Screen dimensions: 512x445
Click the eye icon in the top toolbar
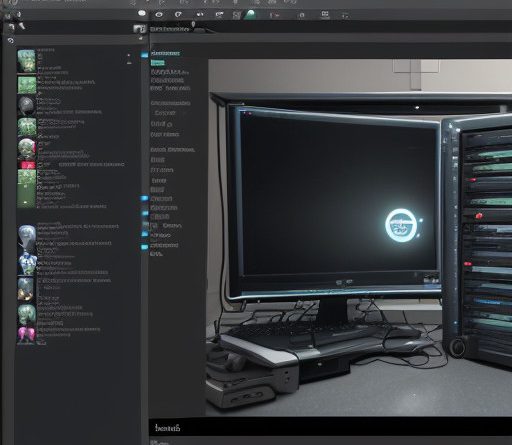point(159,14)
